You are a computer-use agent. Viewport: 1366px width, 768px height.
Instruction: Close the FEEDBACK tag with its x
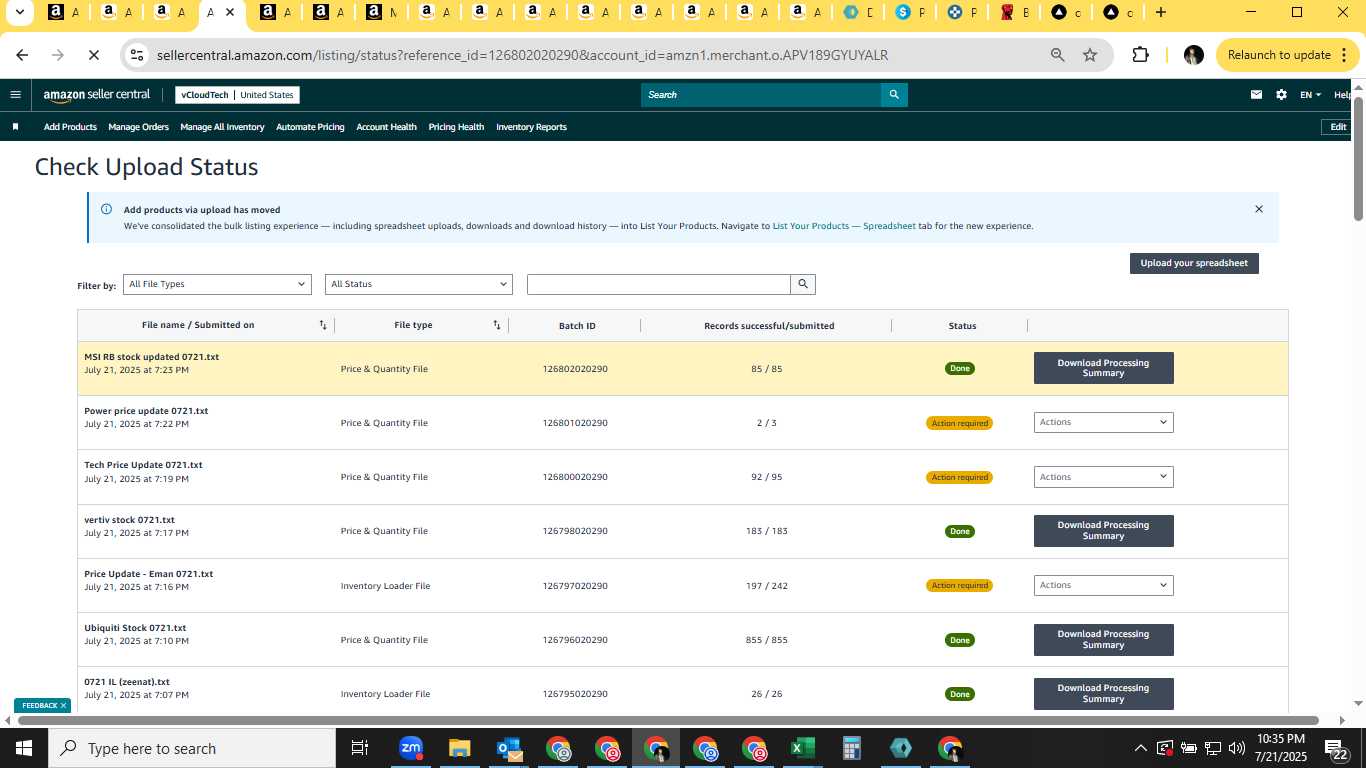click(63, 705)
